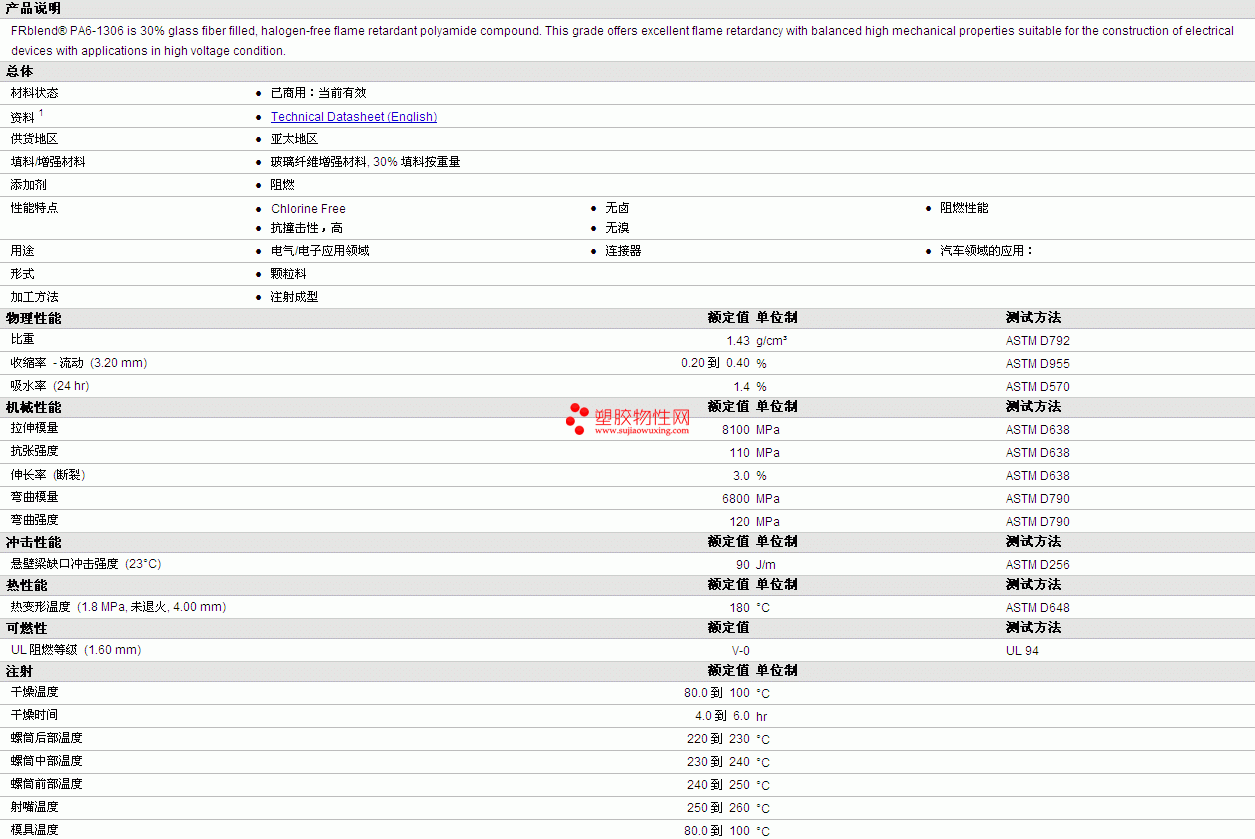Select the 拉伸模量 value 8100
Viewport: 1255px width, 839px height.
point(736,430)
